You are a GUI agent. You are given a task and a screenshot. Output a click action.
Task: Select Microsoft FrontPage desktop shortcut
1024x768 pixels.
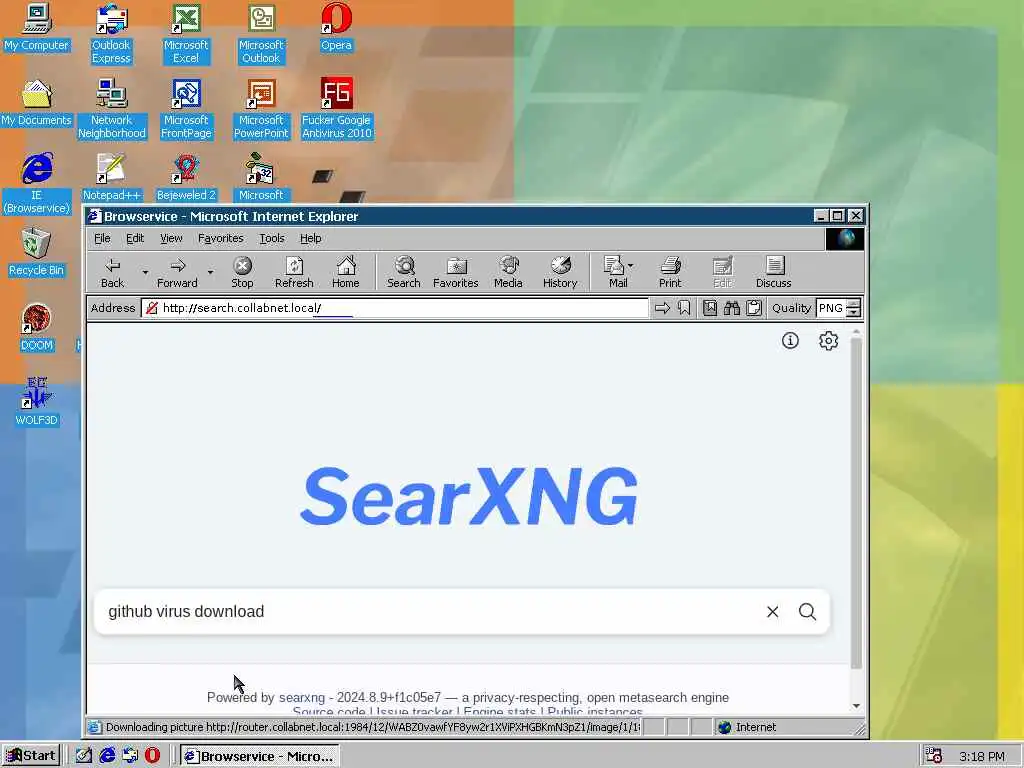(x=186, y=109)
